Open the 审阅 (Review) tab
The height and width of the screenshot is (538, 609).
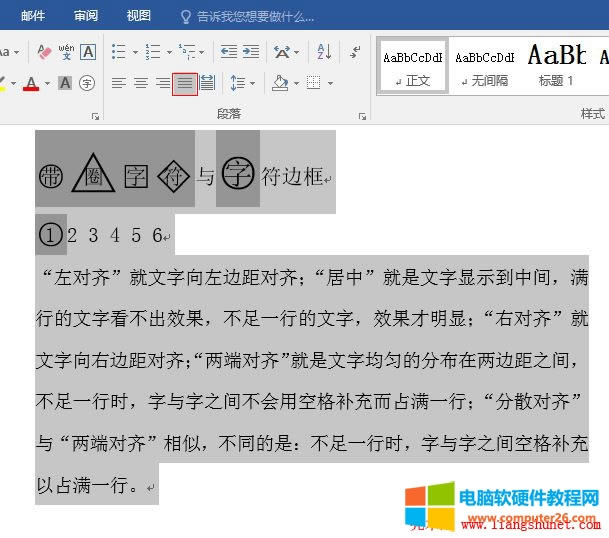coord(86,16)
